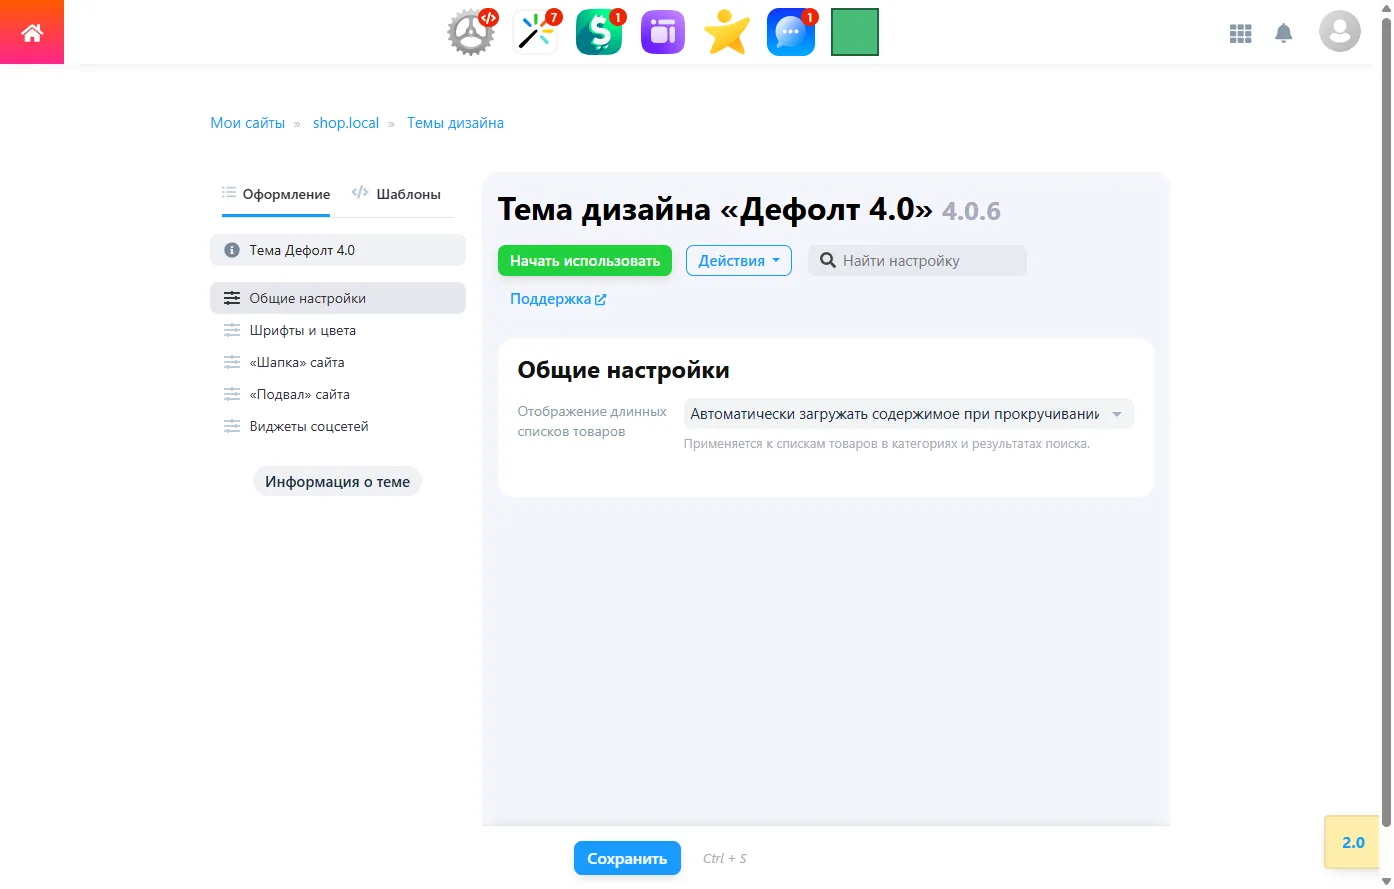The width and height of the screenshot is (1394, 889).
Task: Open the Действия dropdown
Action: click(x=738, y=260)
